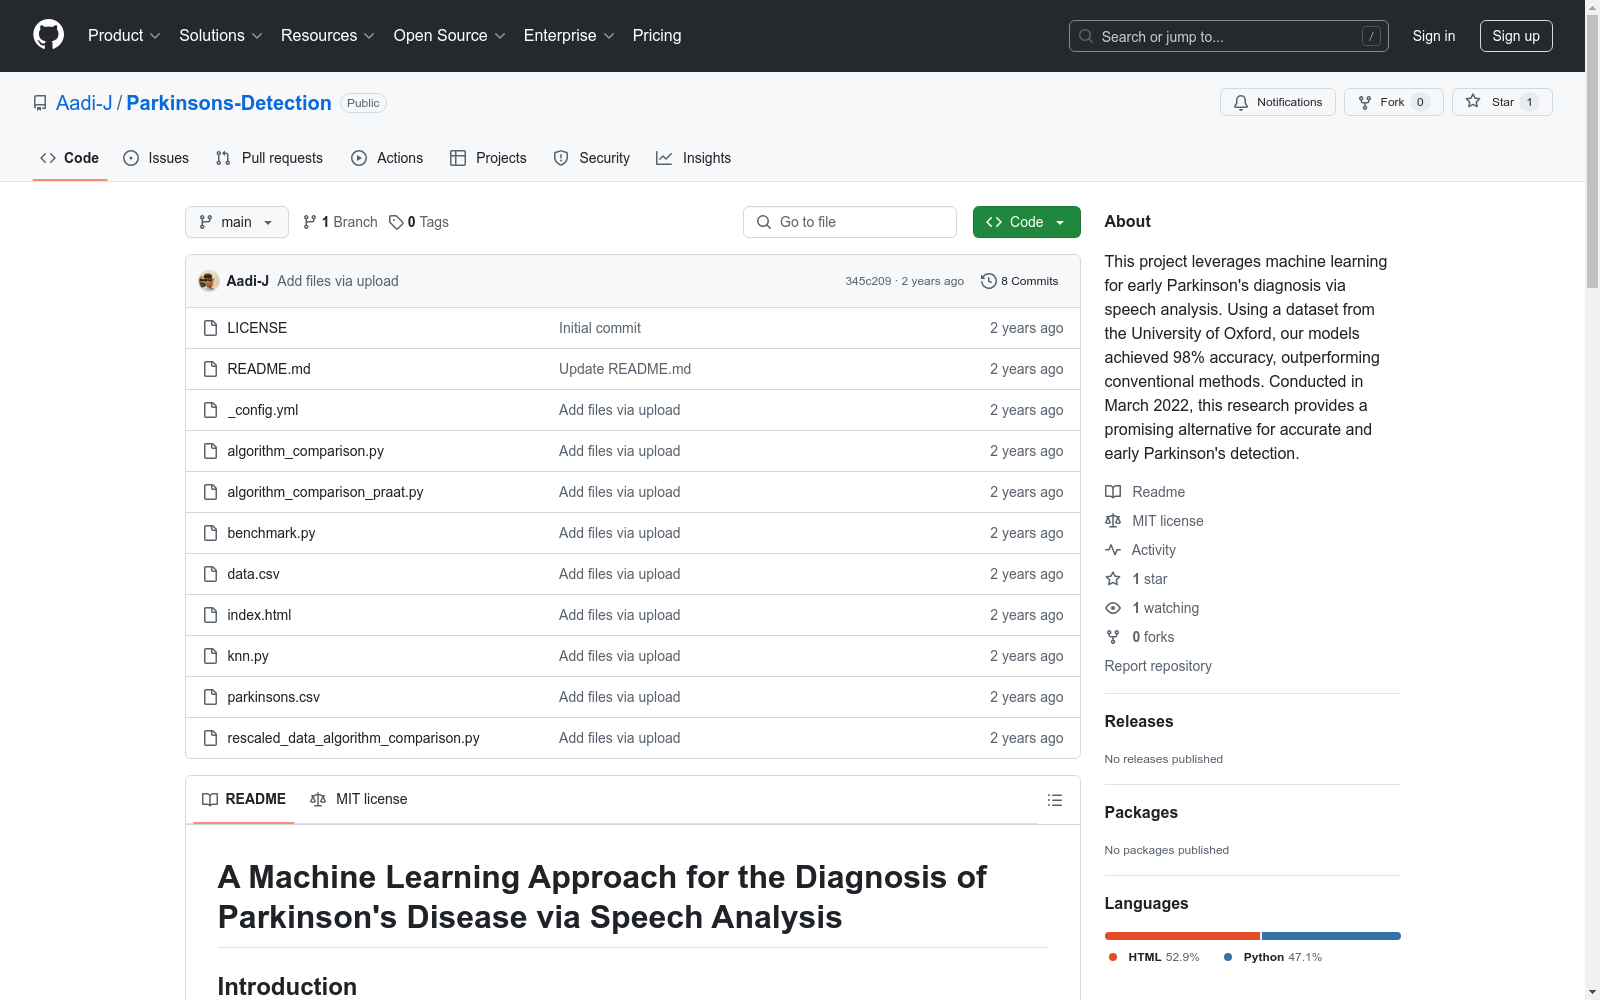1600x1000 pixels.
Task: Click the repository book icon beside Aadi-J
Action: [40, 102]
